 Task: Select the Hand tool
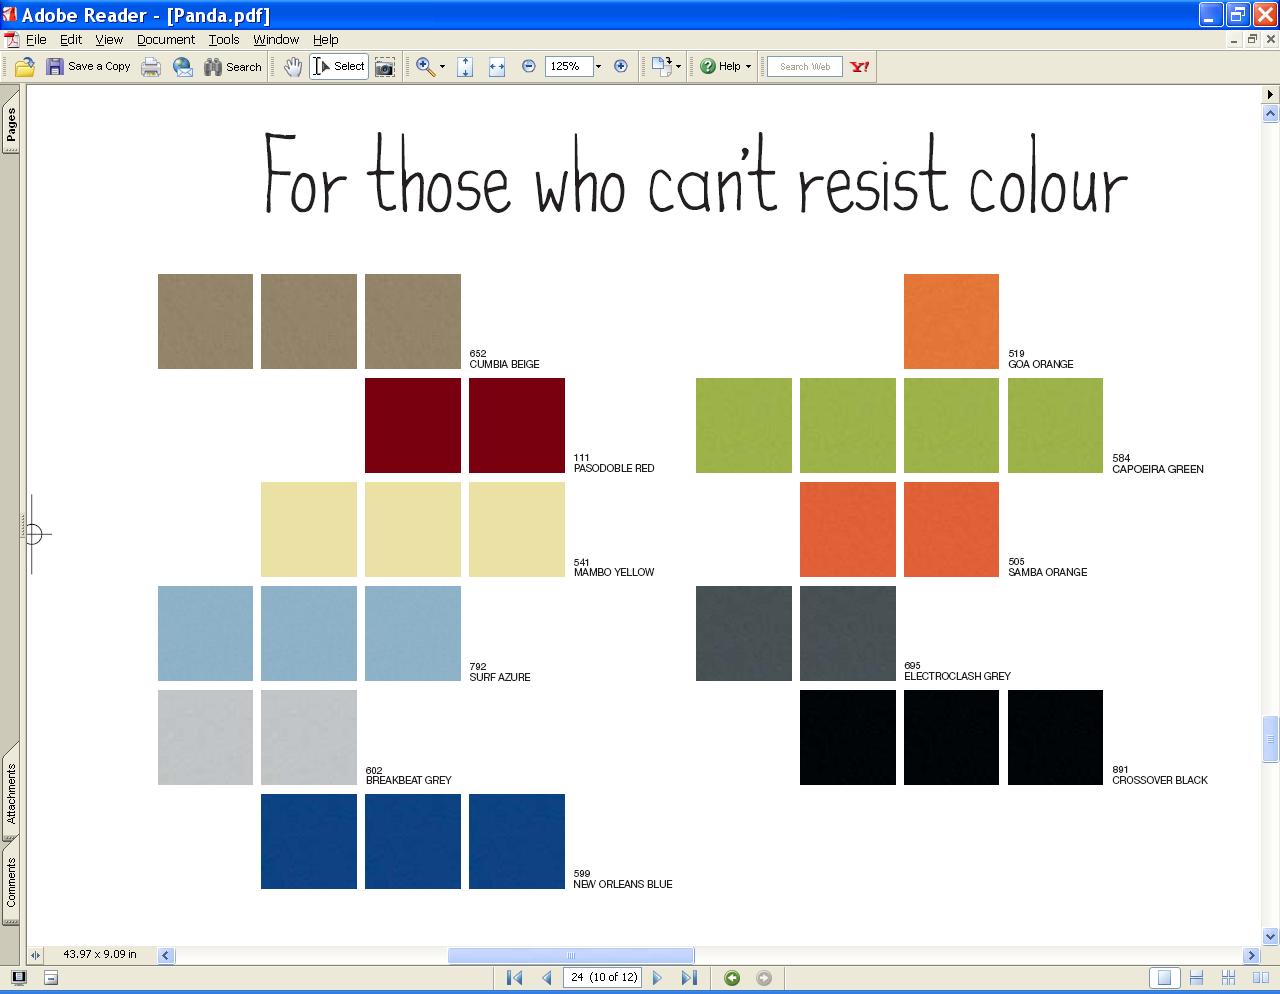click(292, 67)
